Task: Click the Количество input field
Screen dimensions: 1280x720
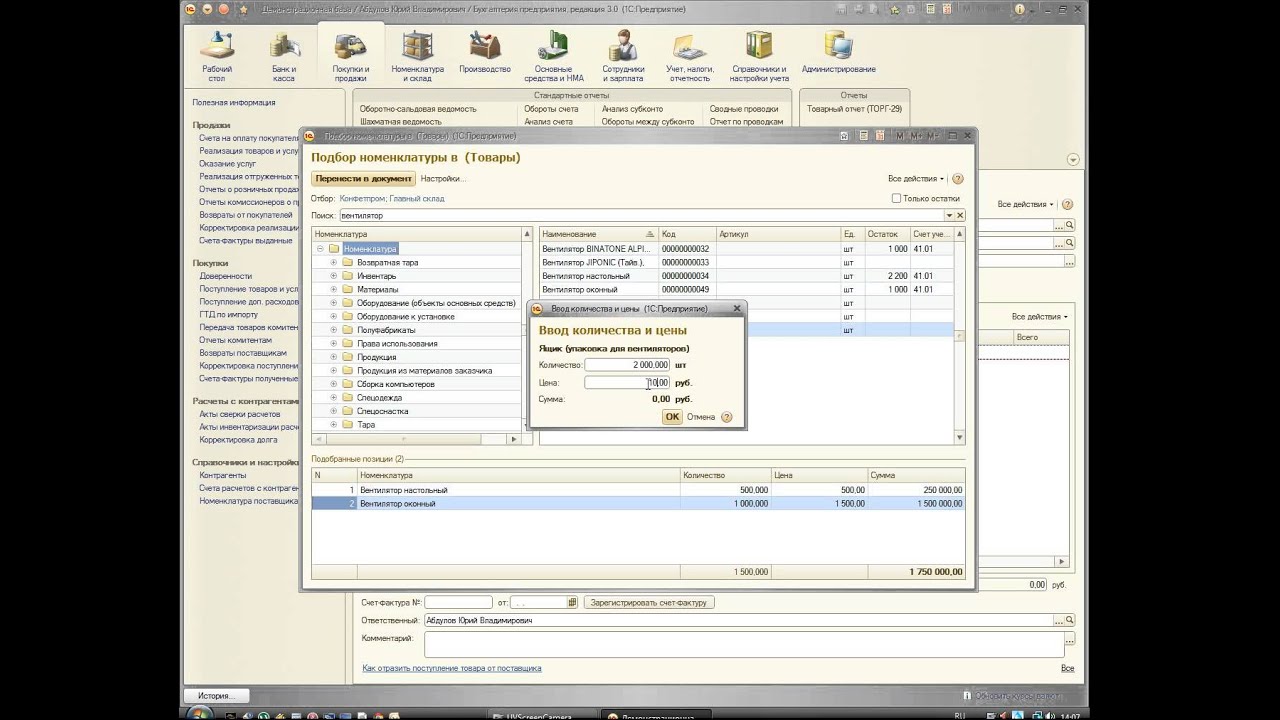Action: (627, 365)
